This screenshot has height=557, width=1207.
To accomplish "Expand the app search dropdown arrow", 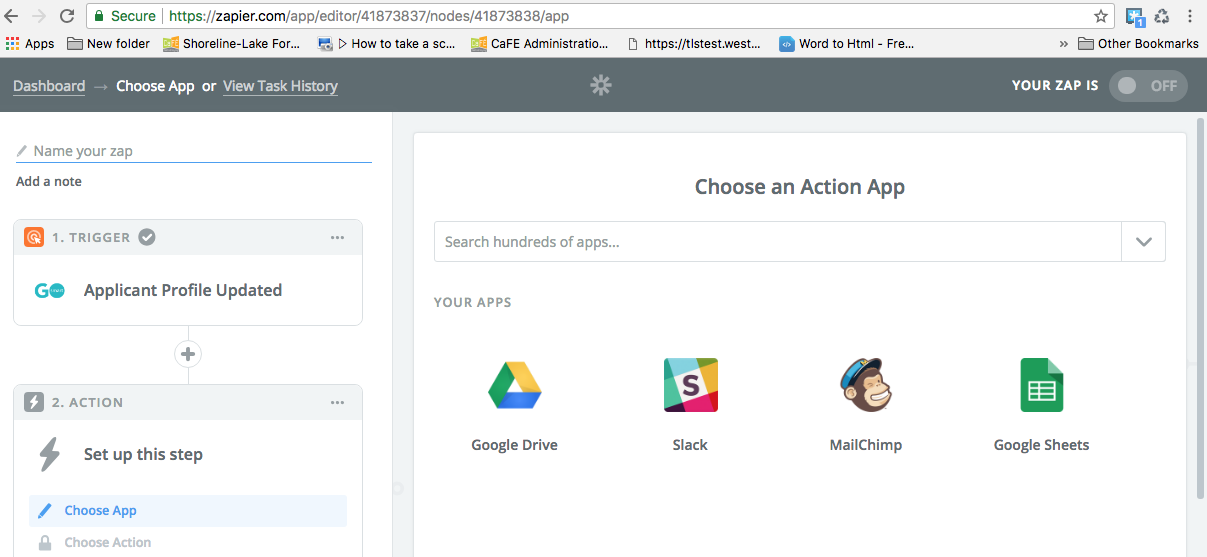I will tap(1144, 242).
